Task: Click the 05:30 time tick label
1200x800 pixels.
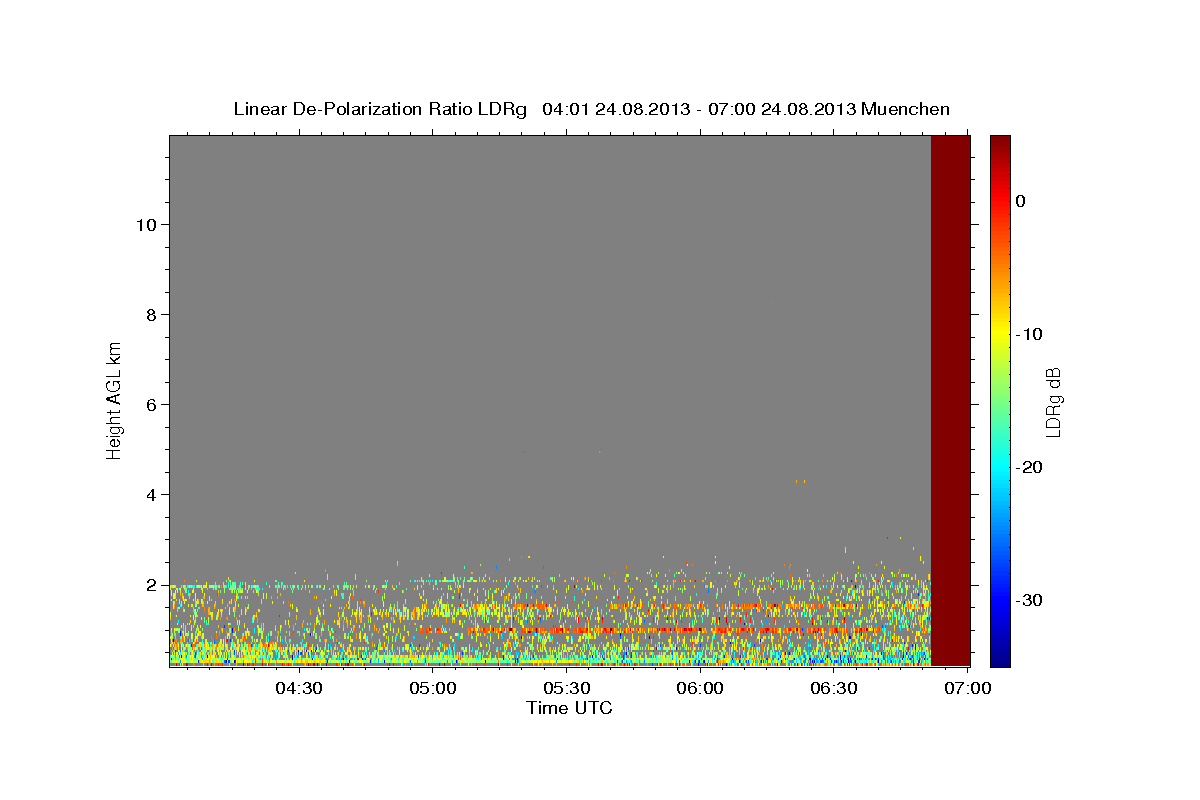Action: coord(566,688)
